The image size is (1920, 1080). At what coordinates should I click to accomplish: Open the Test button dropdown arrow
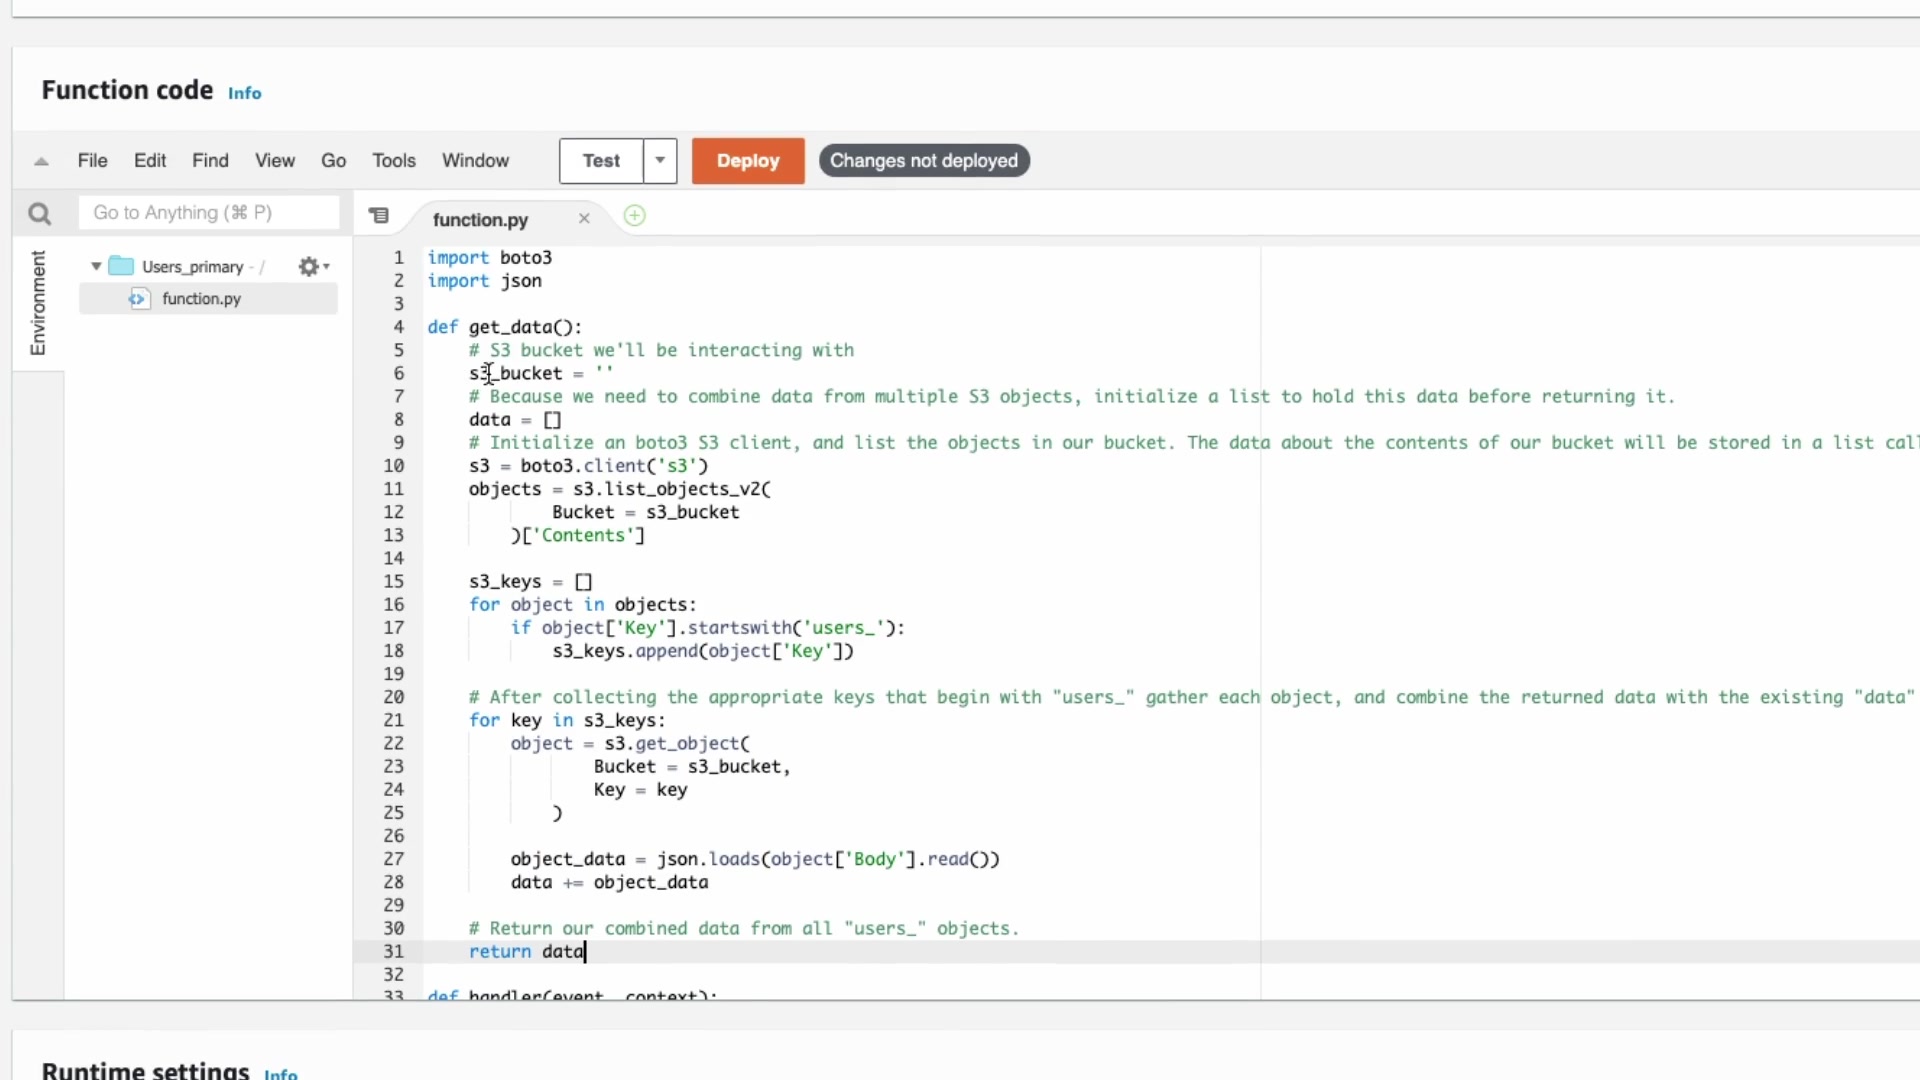pos(660,161)
